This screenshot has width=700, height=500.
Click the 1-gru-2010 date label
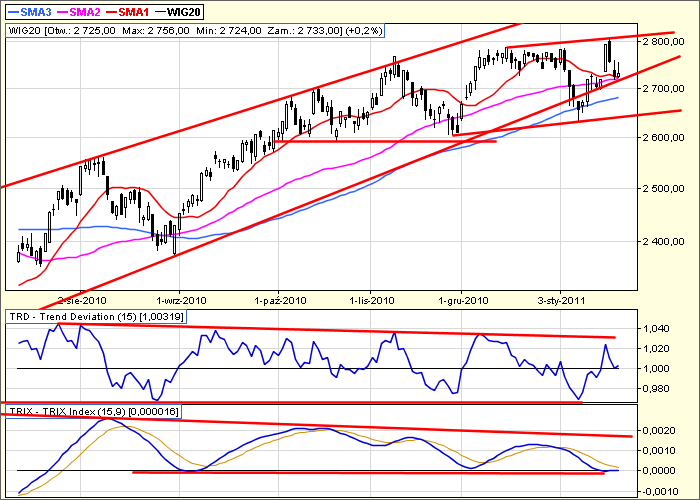coord(463,300)
